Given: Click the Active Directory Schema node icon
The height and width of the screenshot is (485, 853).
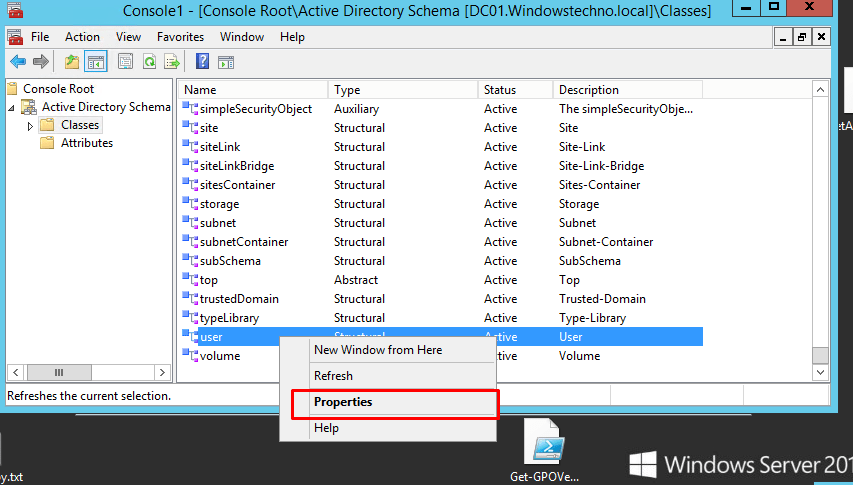Looking at the screenshot, I should (29, 107).
